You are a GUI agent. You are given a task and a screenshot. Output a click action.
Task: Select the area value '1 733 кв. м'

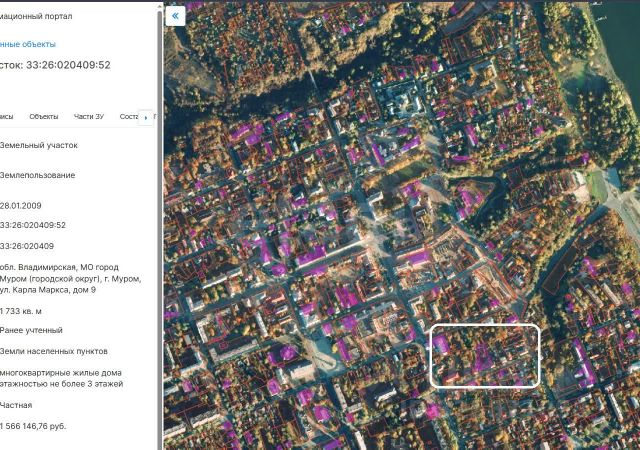pos(21,311)
